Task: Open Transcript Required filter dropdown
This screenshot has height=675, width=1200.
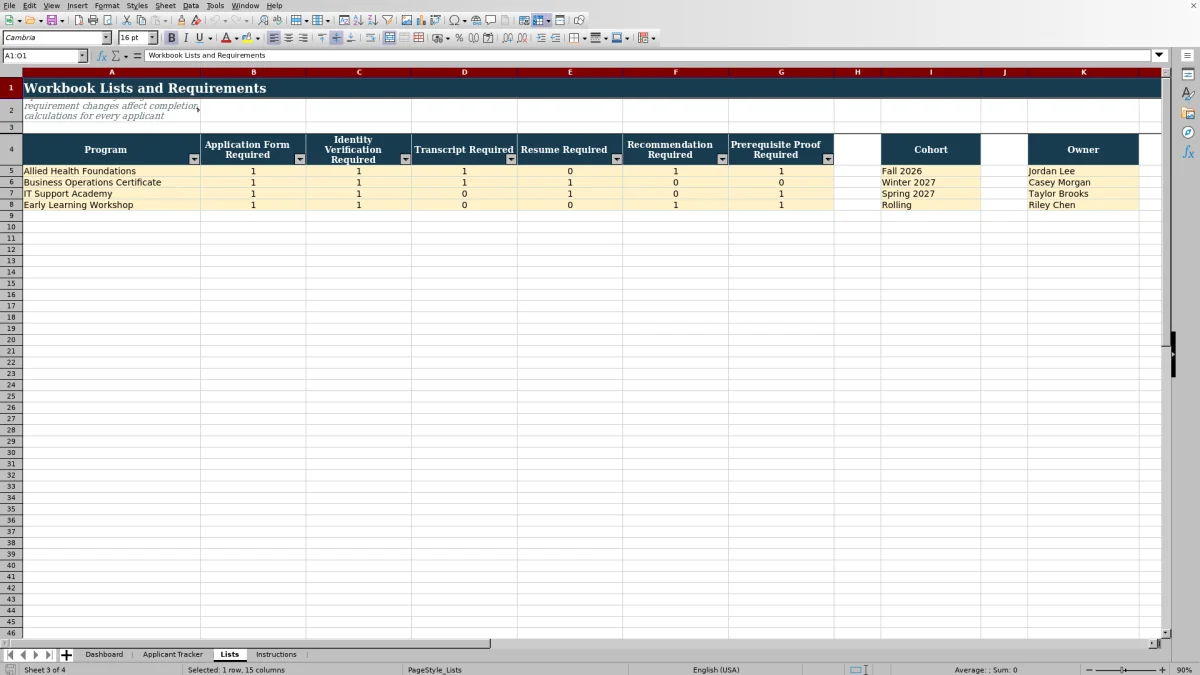Action: pos(511,159)
